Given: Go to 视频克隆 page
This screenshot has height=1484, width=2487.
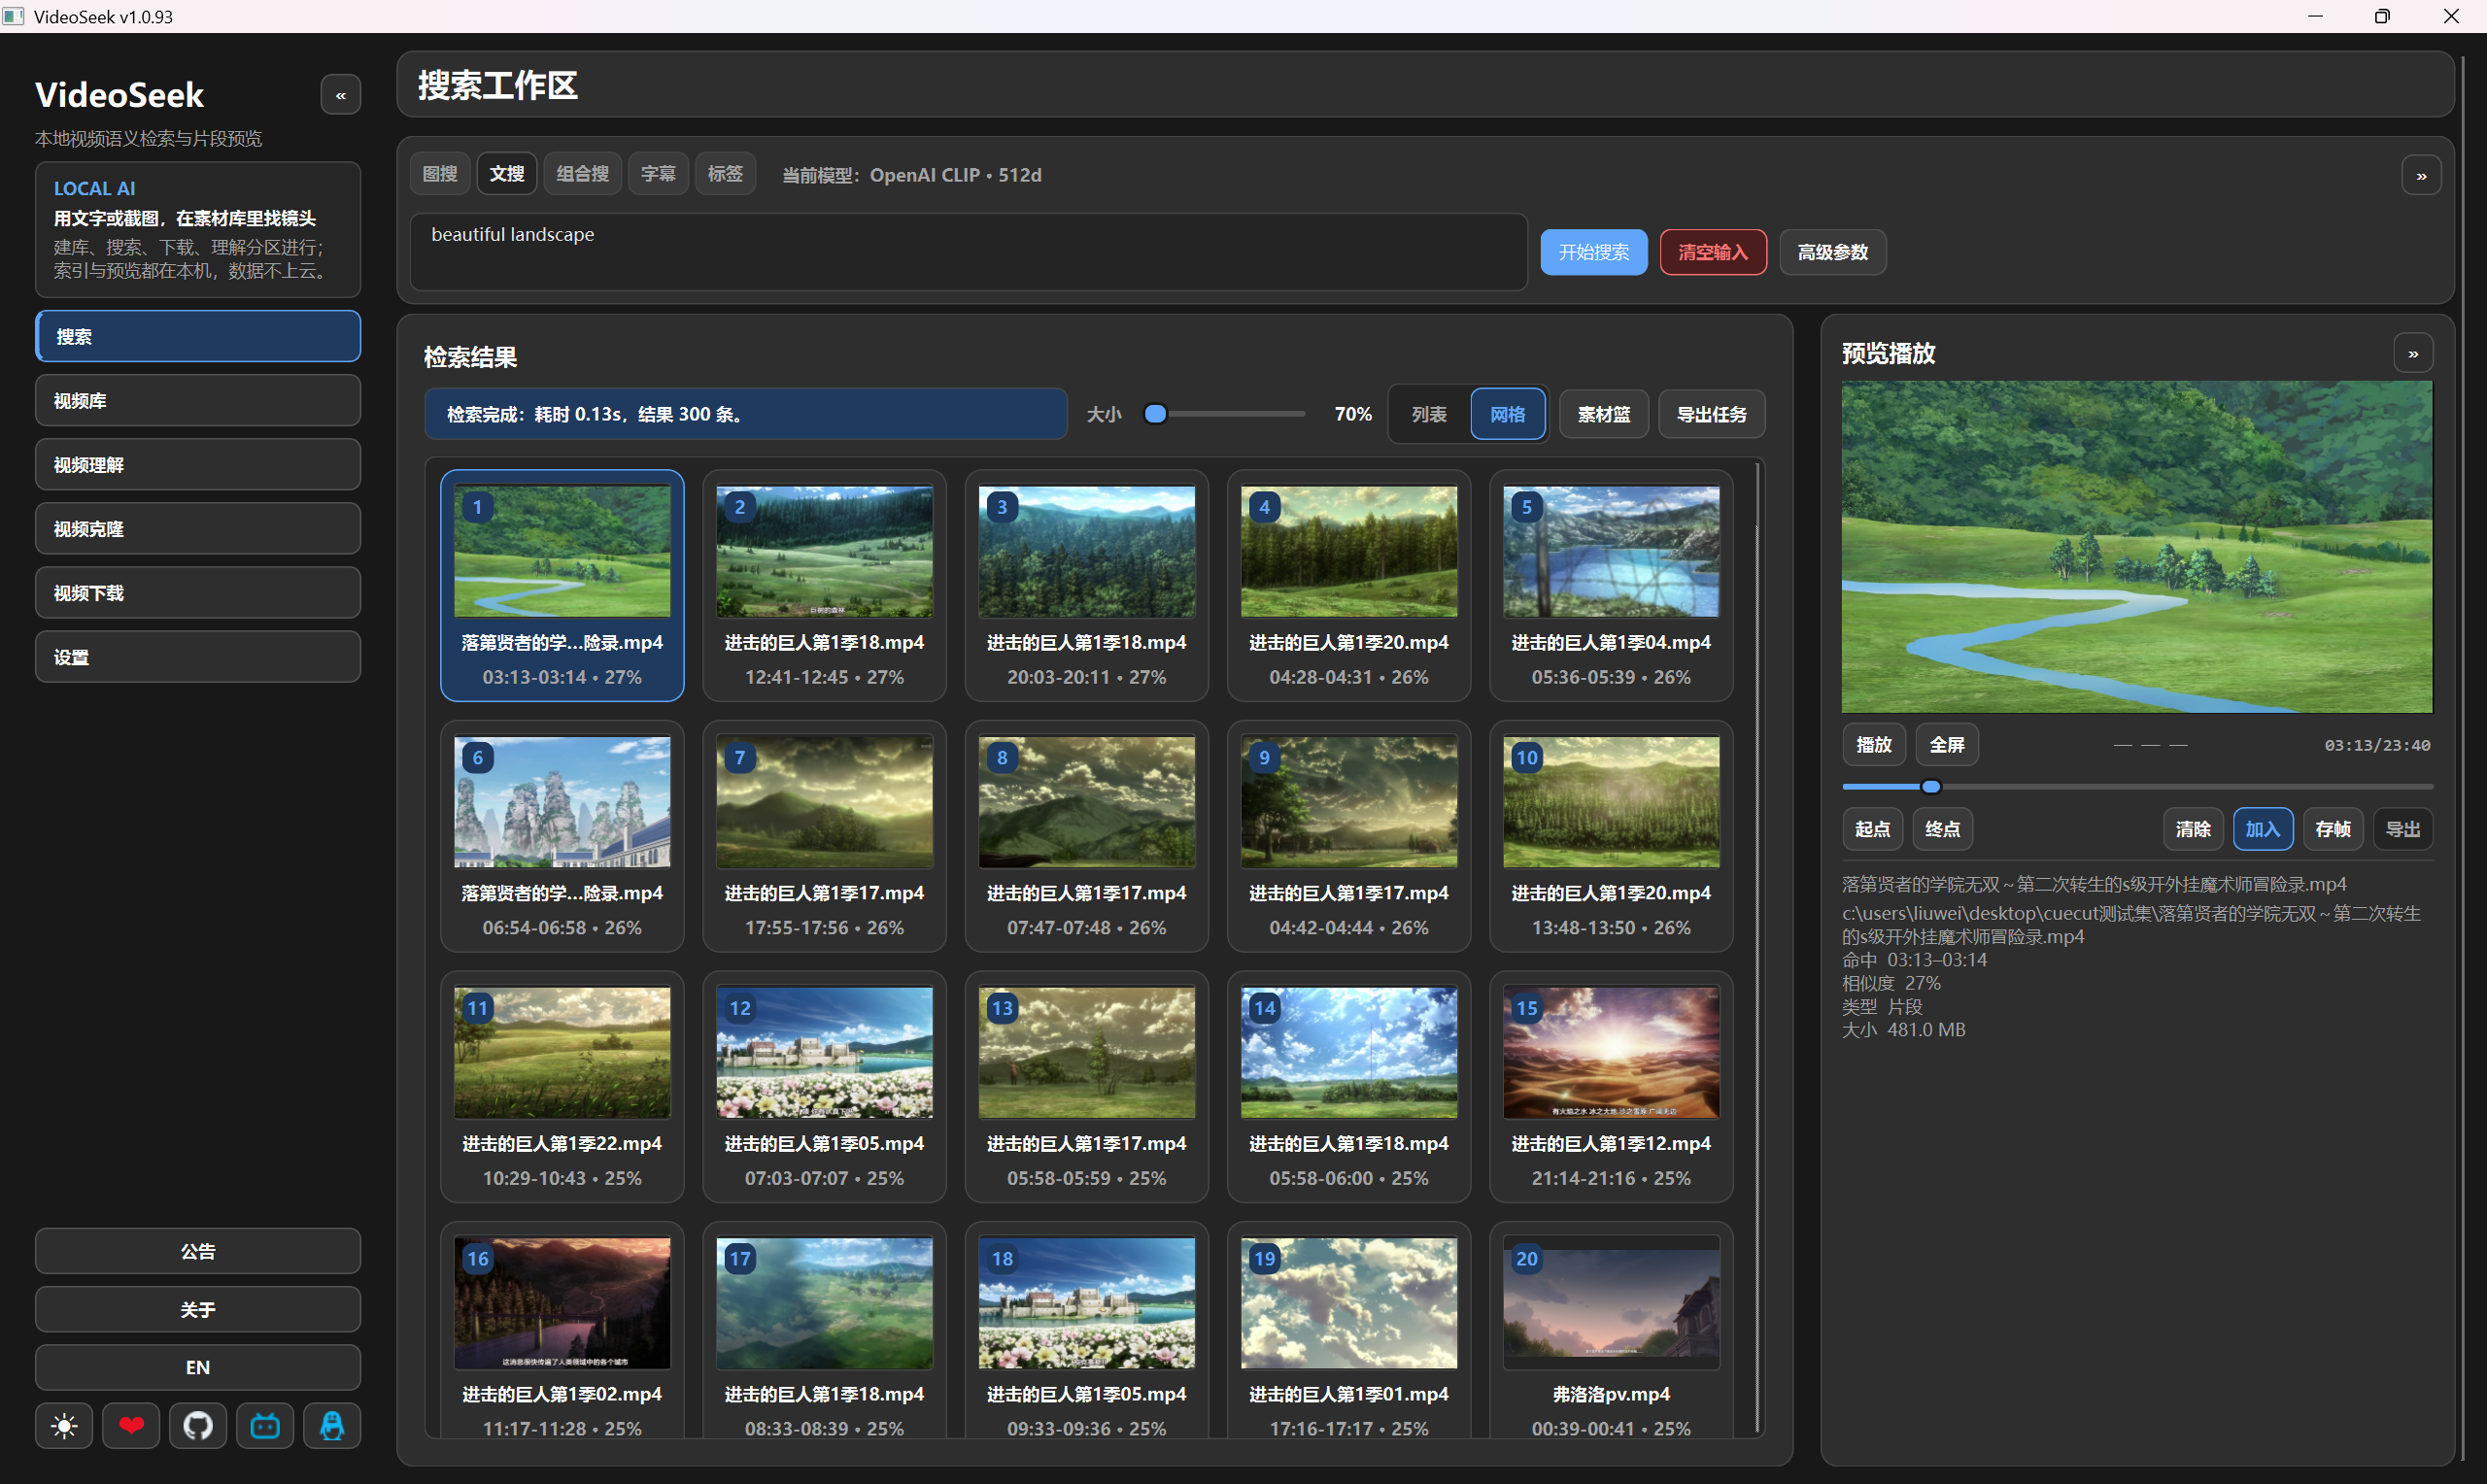Looking at the screenshot, I should pos(198,529).
